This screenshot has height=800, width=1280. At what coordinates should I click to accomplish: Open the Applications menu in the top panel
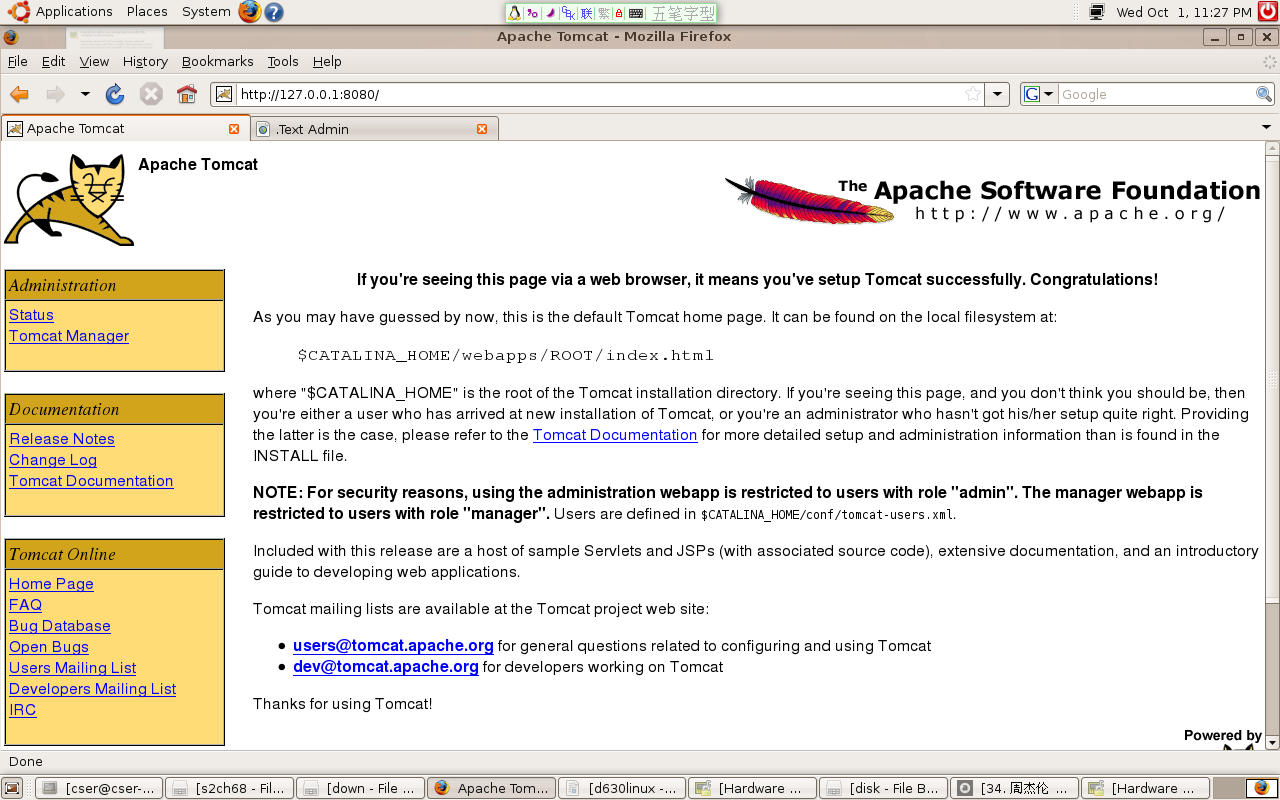pyautogui.click(x=63, y=12)
